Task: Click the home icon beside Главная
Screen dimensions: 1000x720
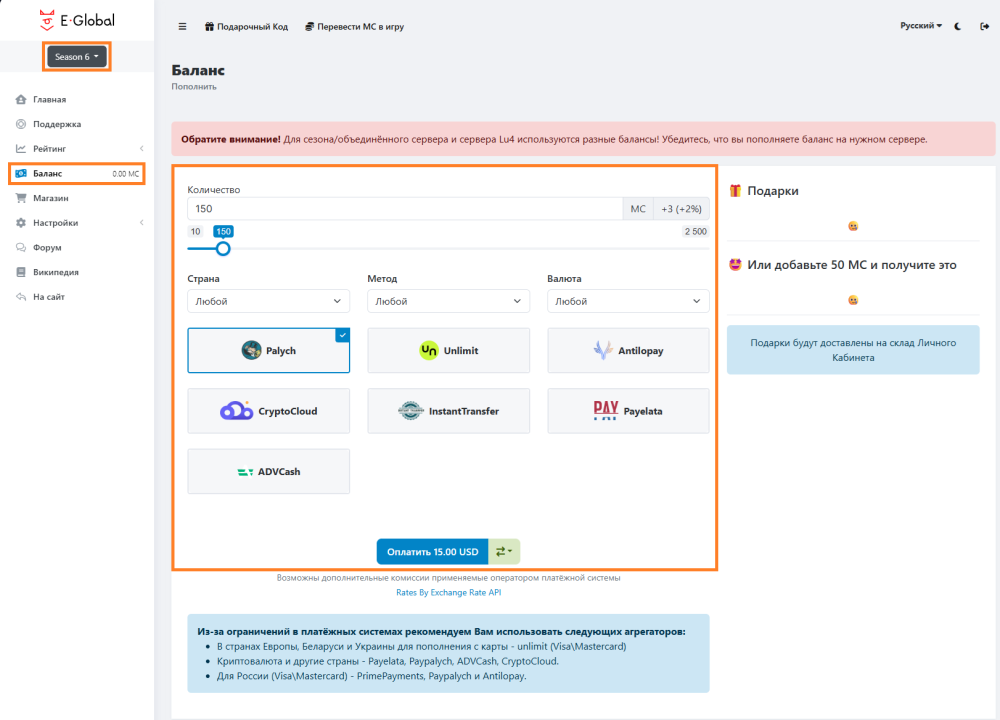Action: click(x=21, y=100)
